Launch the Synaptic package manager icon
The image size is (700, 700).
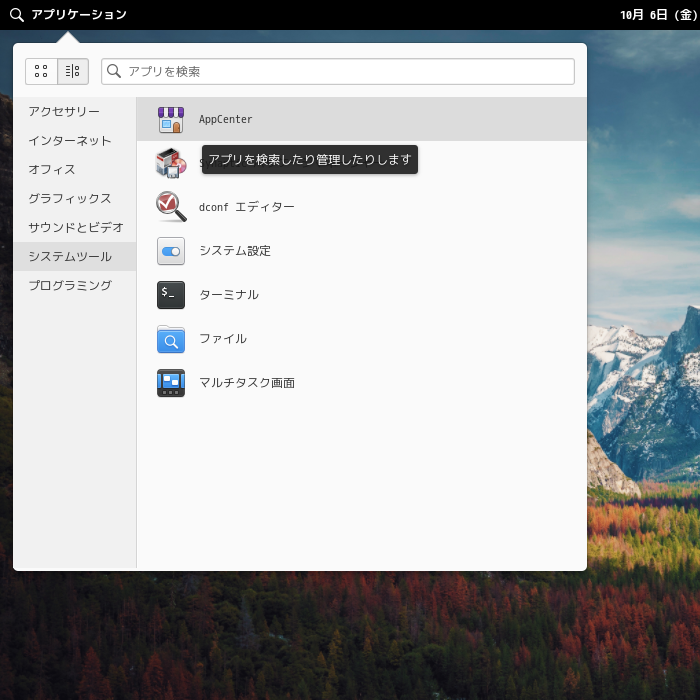click(171, 163)
